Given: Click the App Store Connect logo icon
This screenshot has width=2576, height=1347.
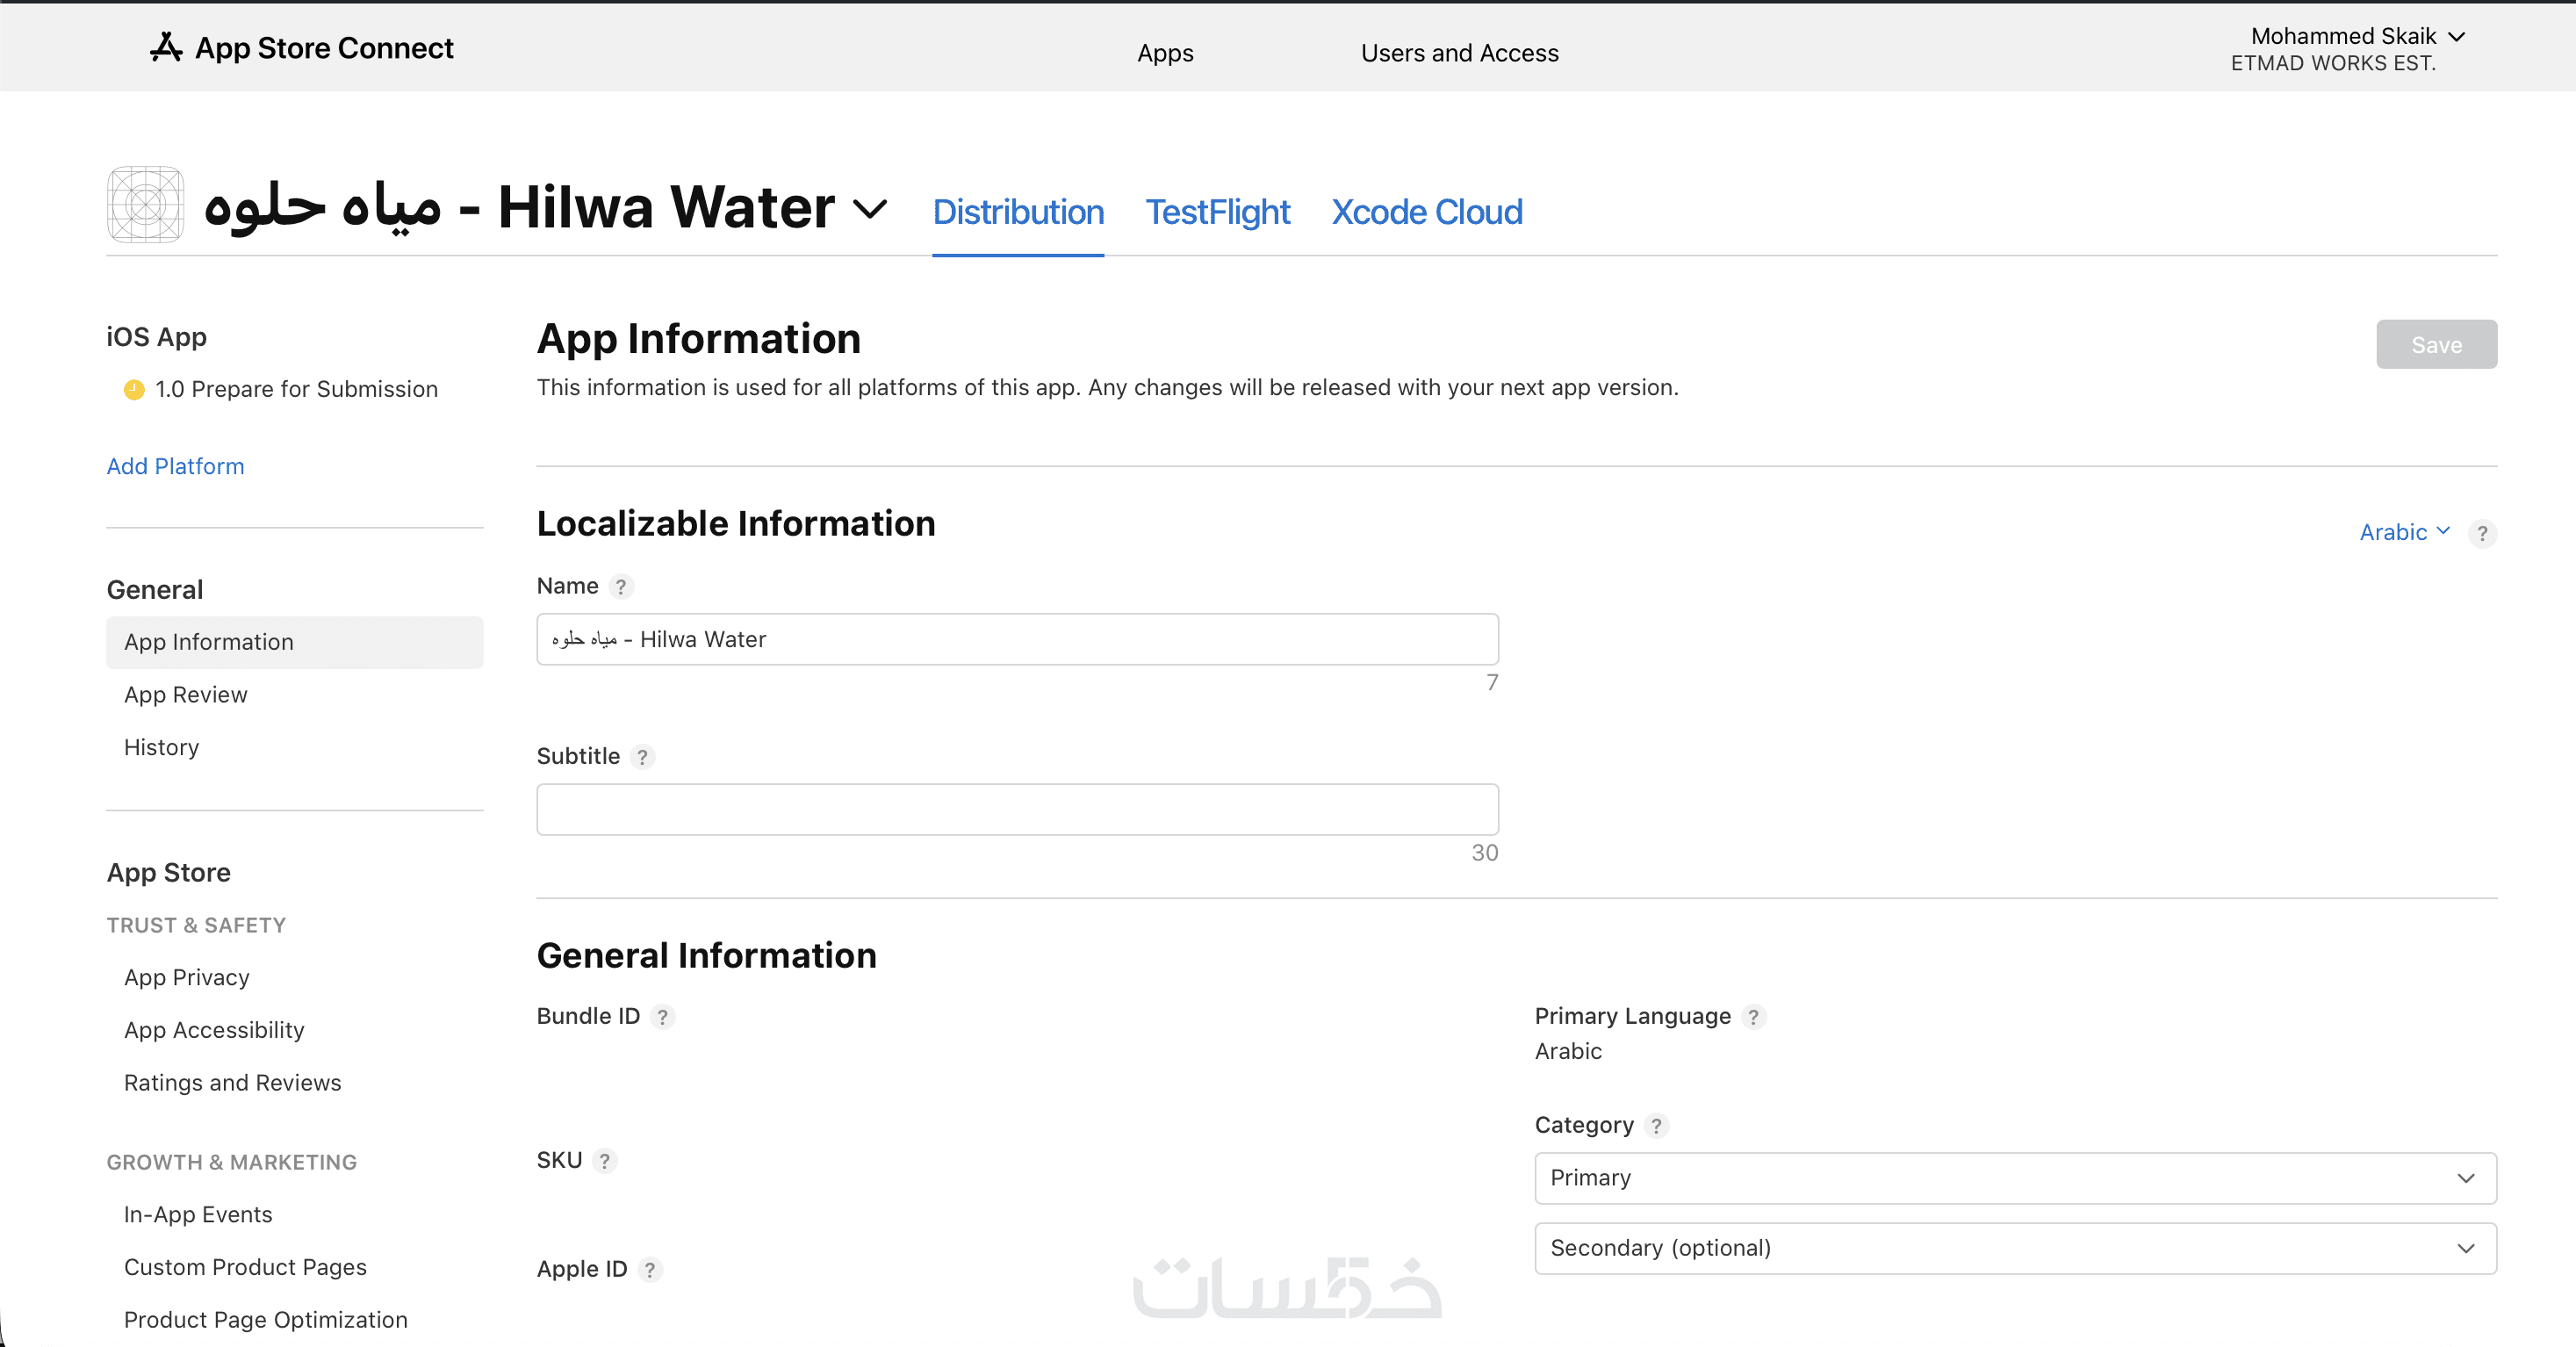Looking at the screenshot, I should click(x=166, y=47).
